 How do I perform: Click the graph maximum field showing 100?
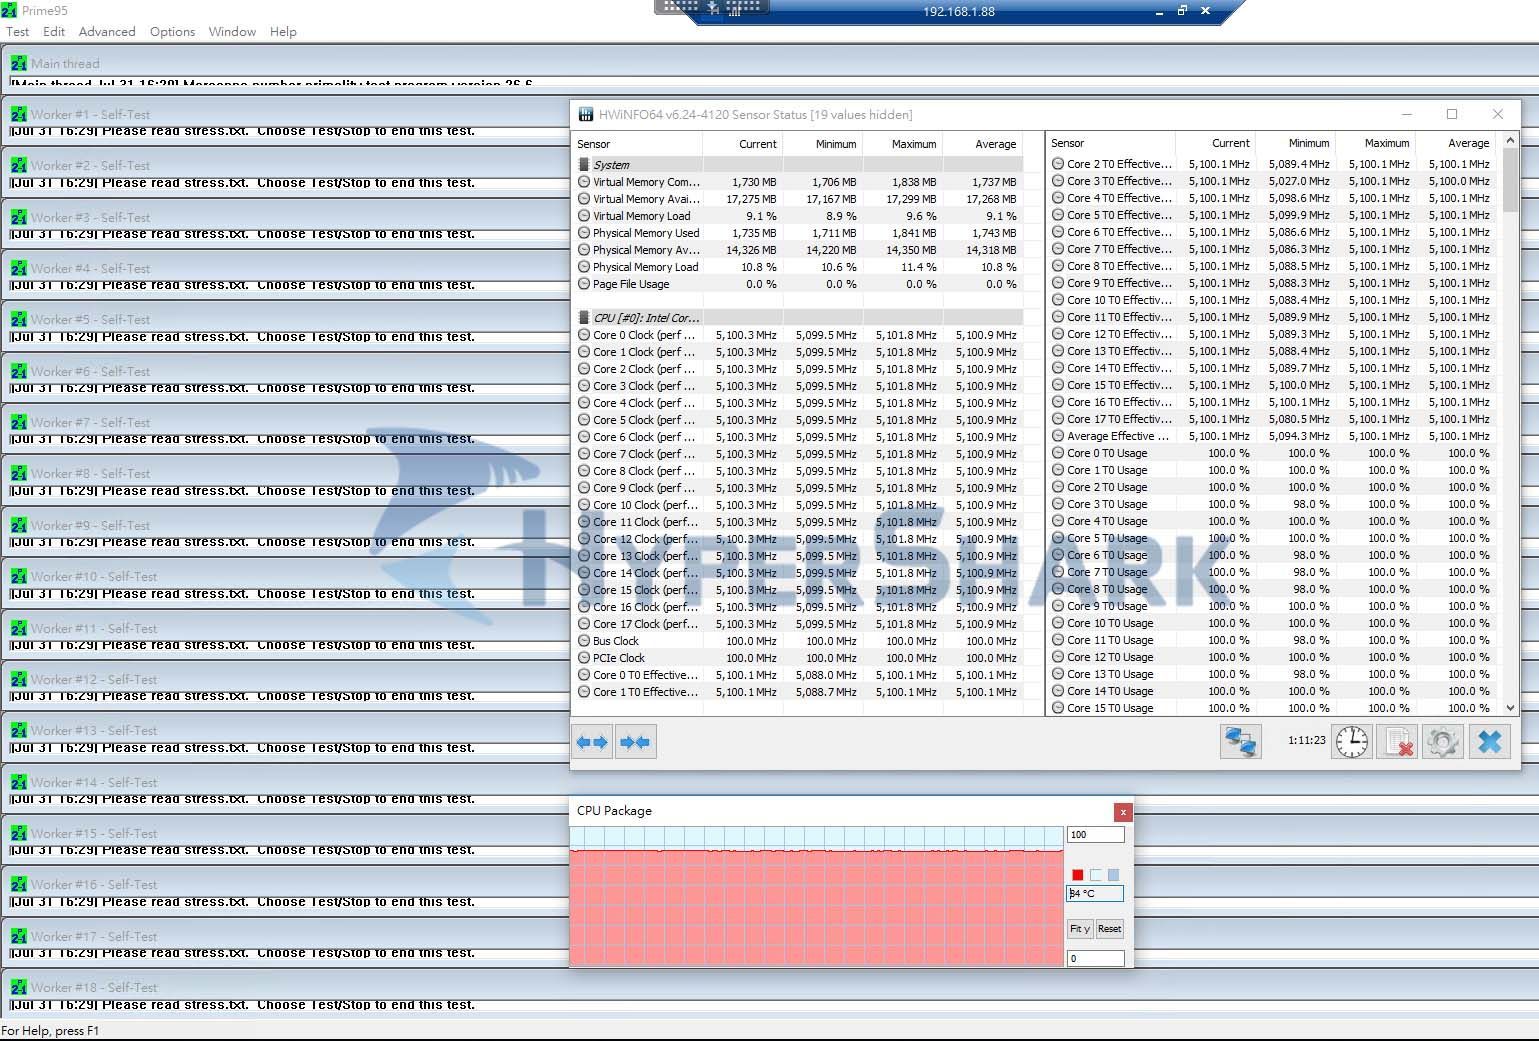pos(1095,834)
